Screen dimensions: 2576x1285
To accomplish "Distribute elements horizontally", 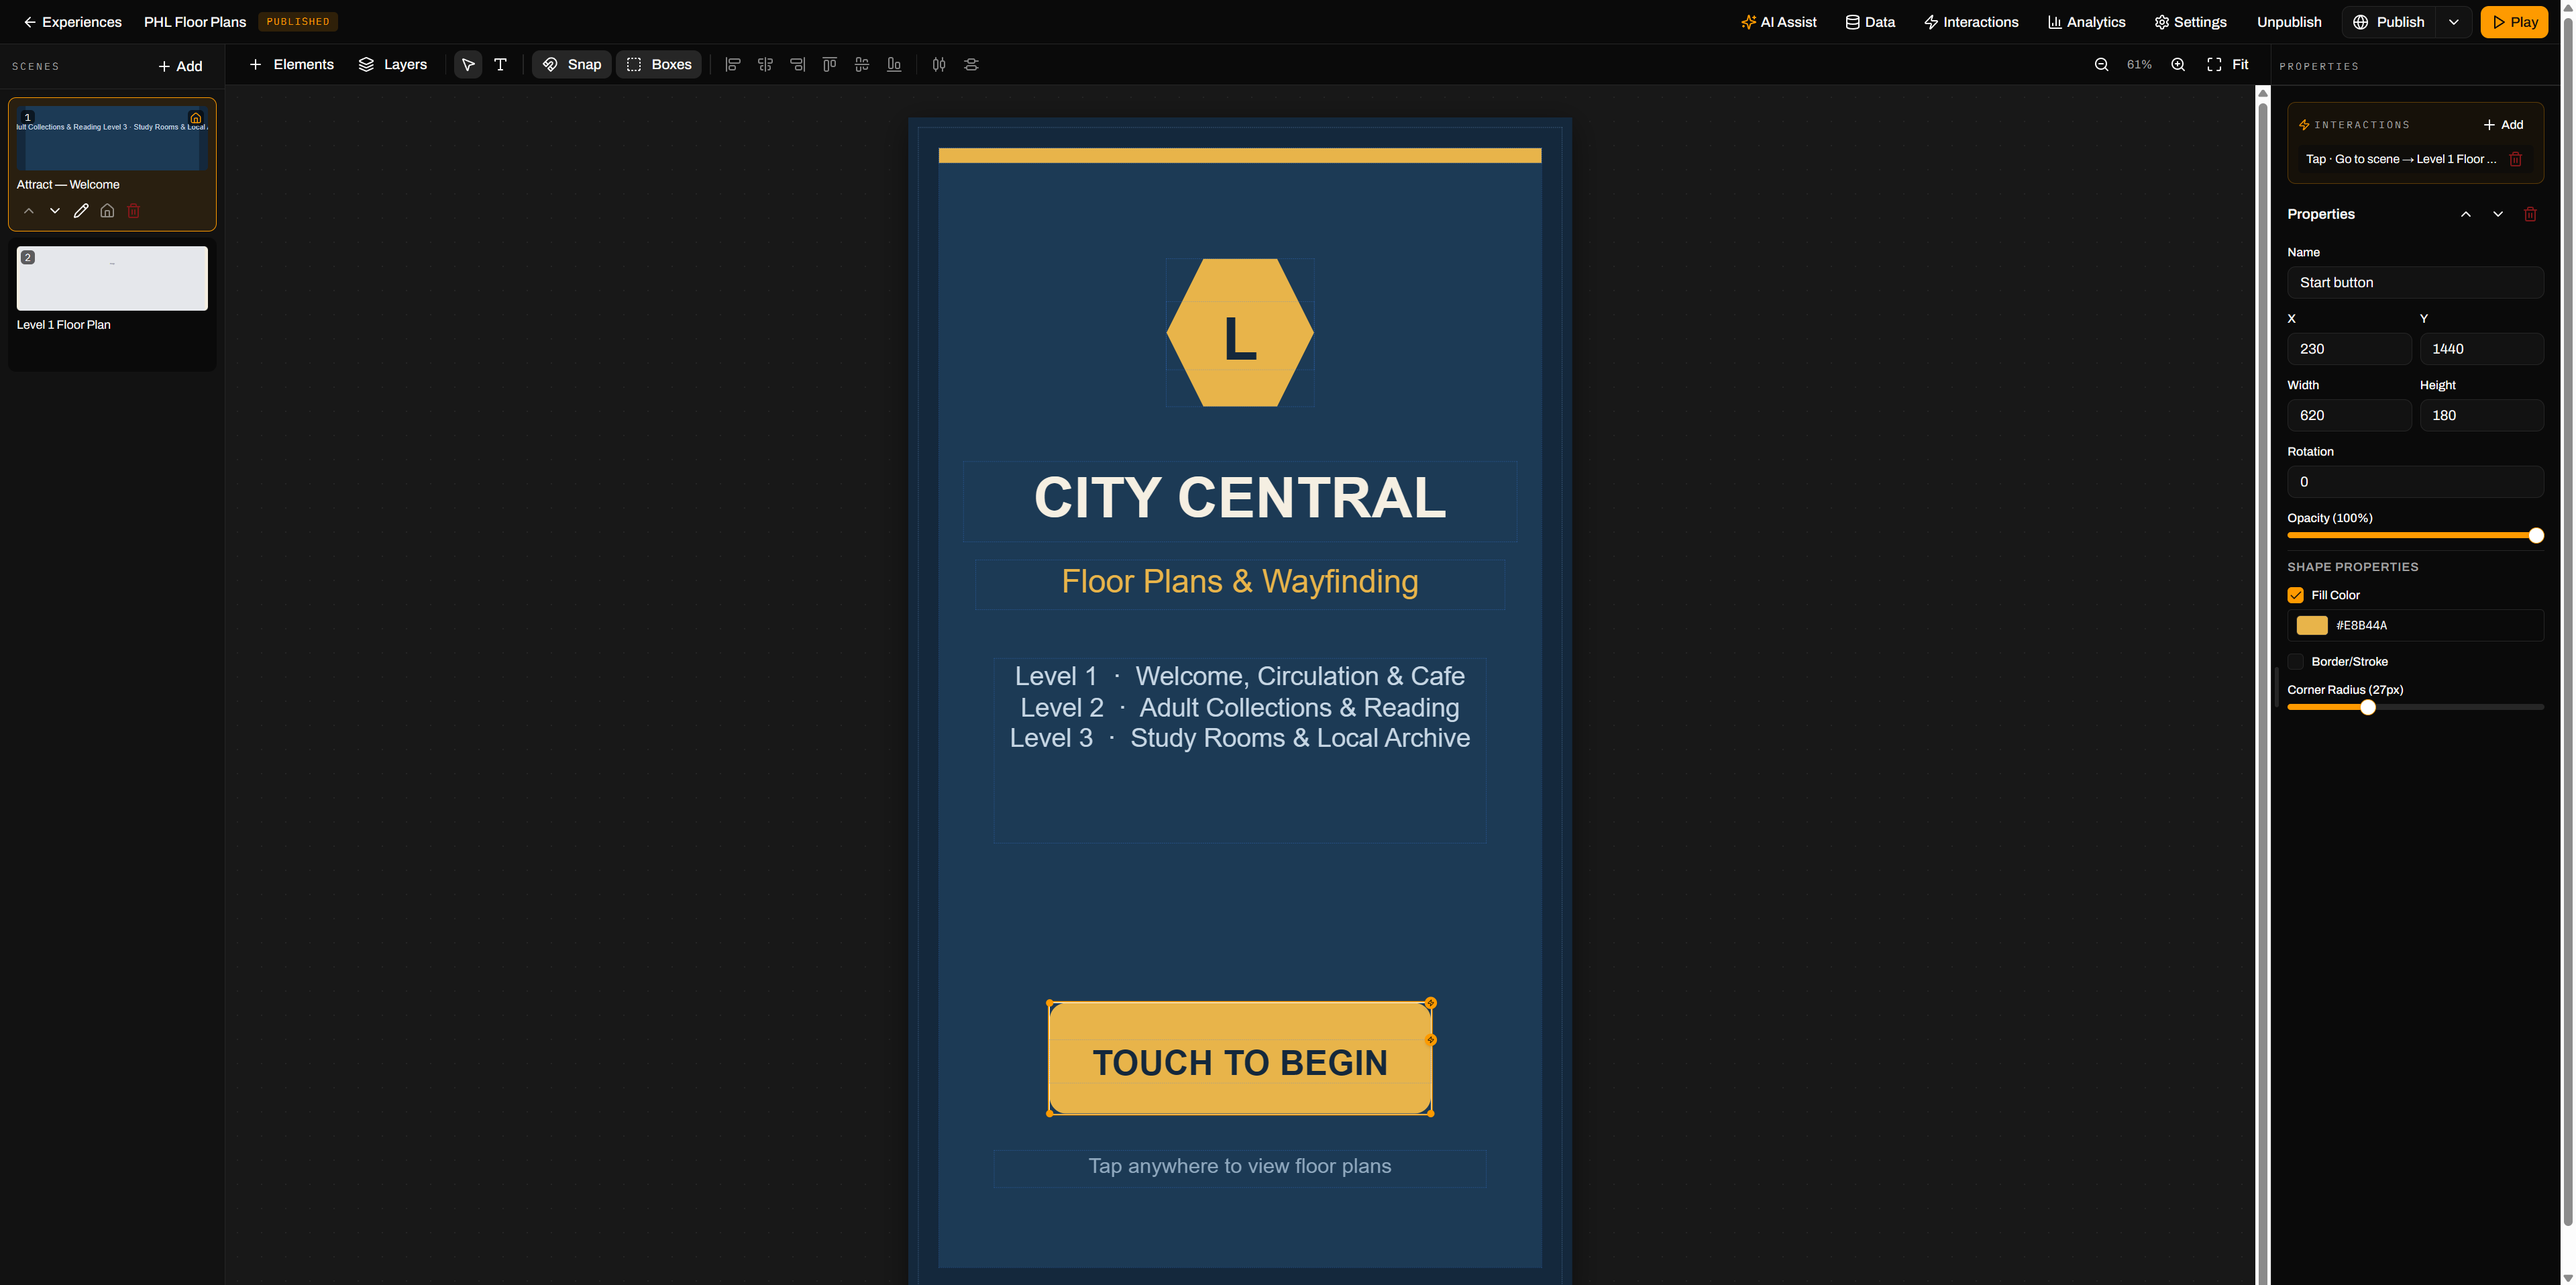I will pyautogui.click(x=939, y=65).
